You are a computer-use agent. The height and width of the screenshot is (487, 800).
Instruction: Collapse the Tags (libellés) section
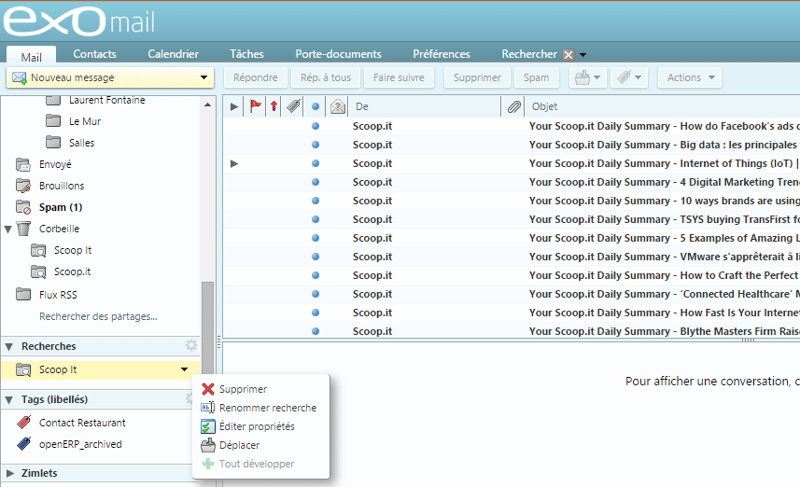9,400
